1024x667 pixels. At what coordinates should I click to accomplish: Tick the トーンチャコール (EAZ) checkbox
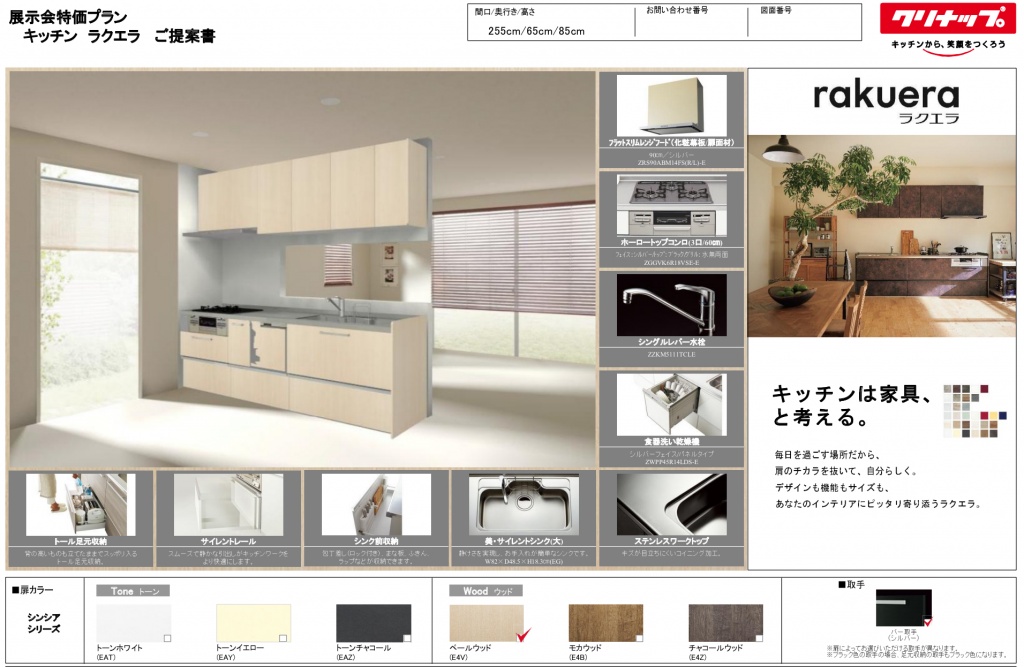(407, 638)
